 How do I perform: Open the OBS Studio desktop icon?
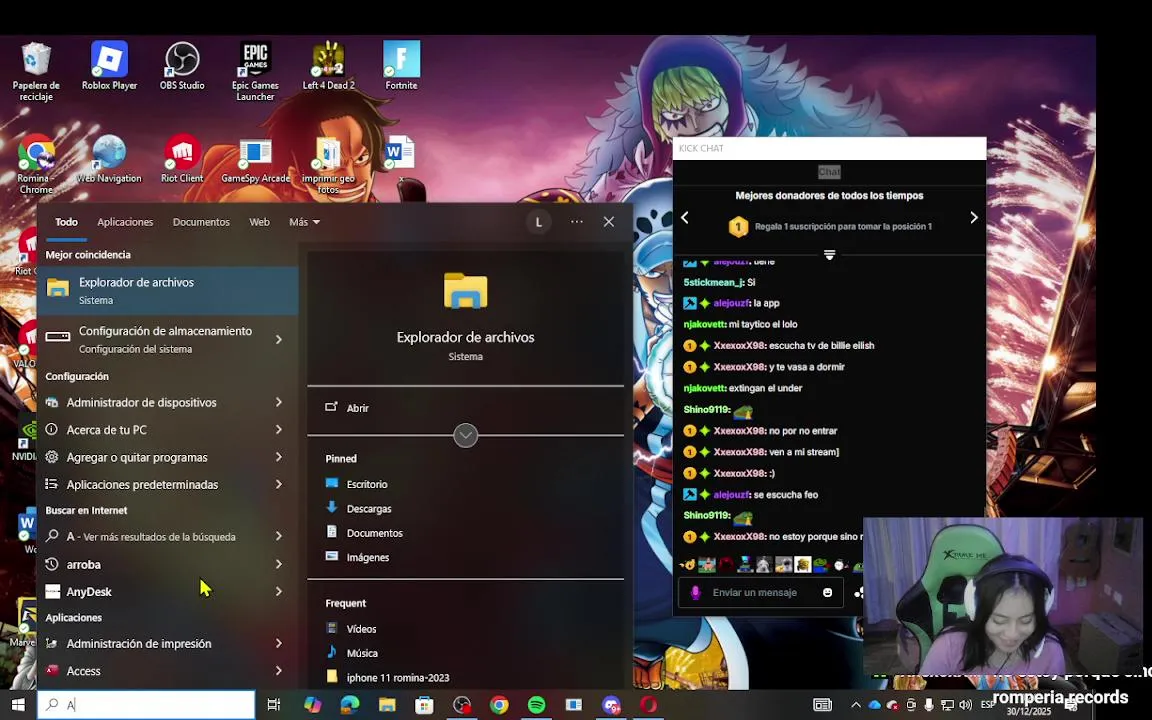coord(182,66)
